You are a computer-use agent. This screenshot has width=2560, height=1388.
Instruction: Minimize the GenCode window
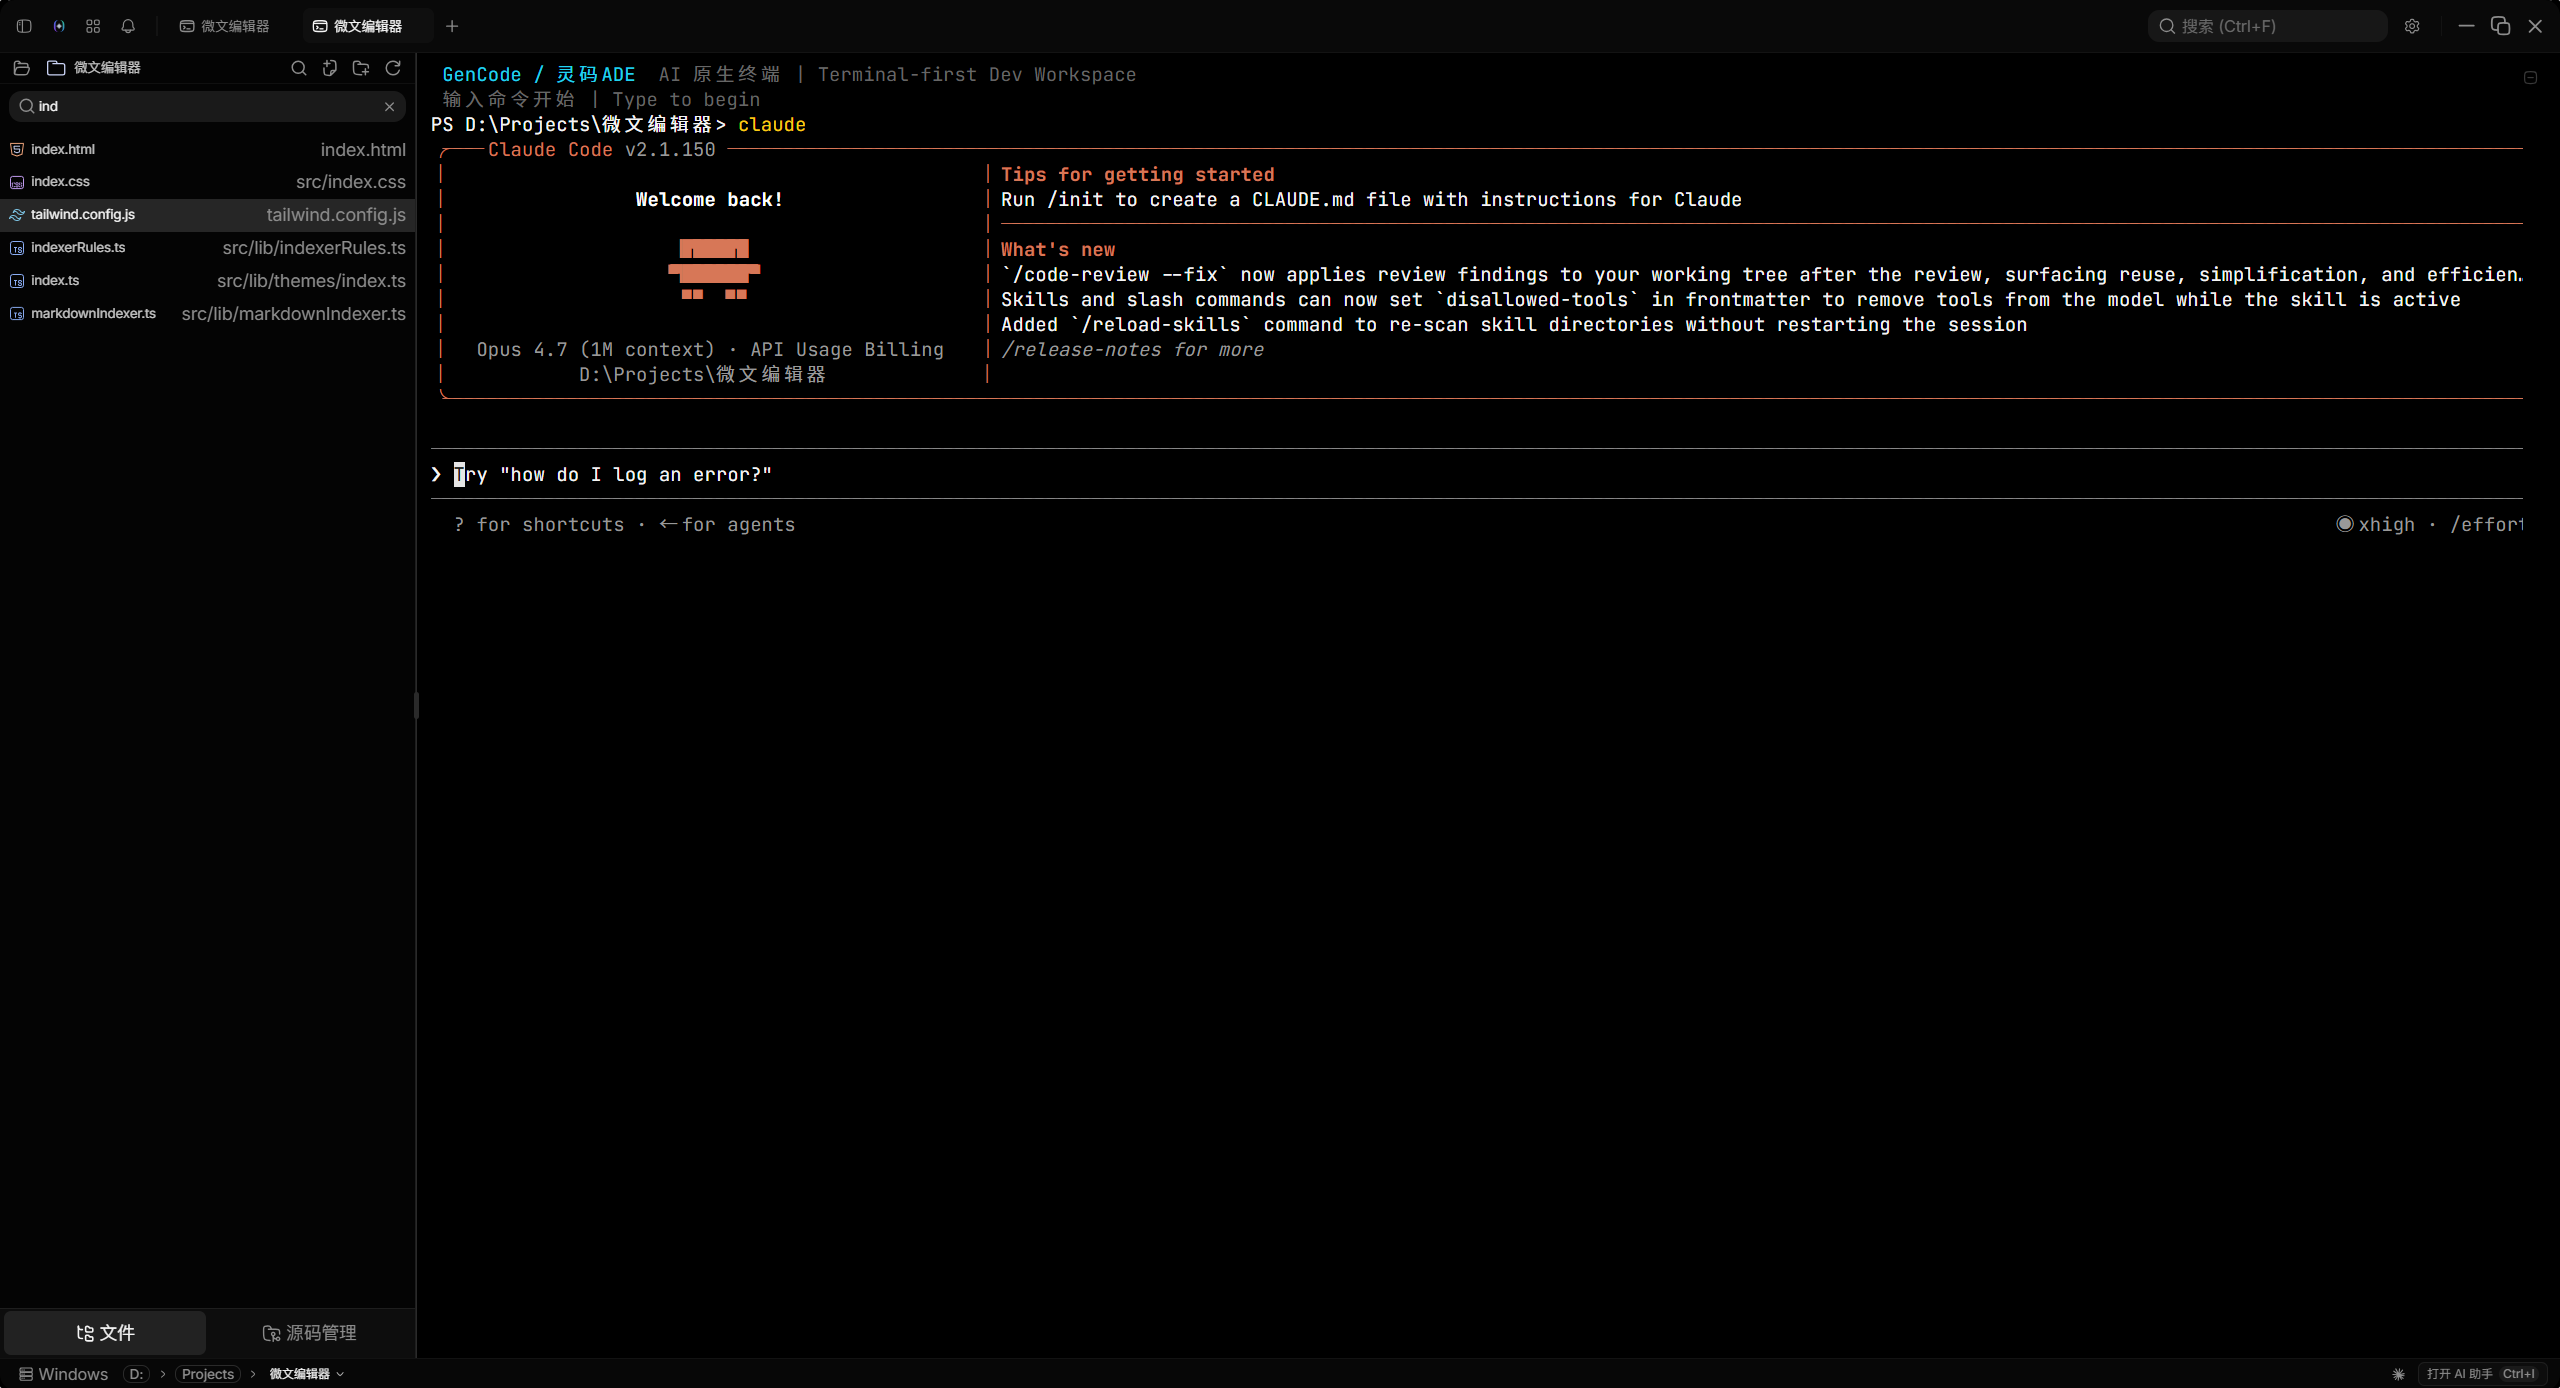(2466, 26)
